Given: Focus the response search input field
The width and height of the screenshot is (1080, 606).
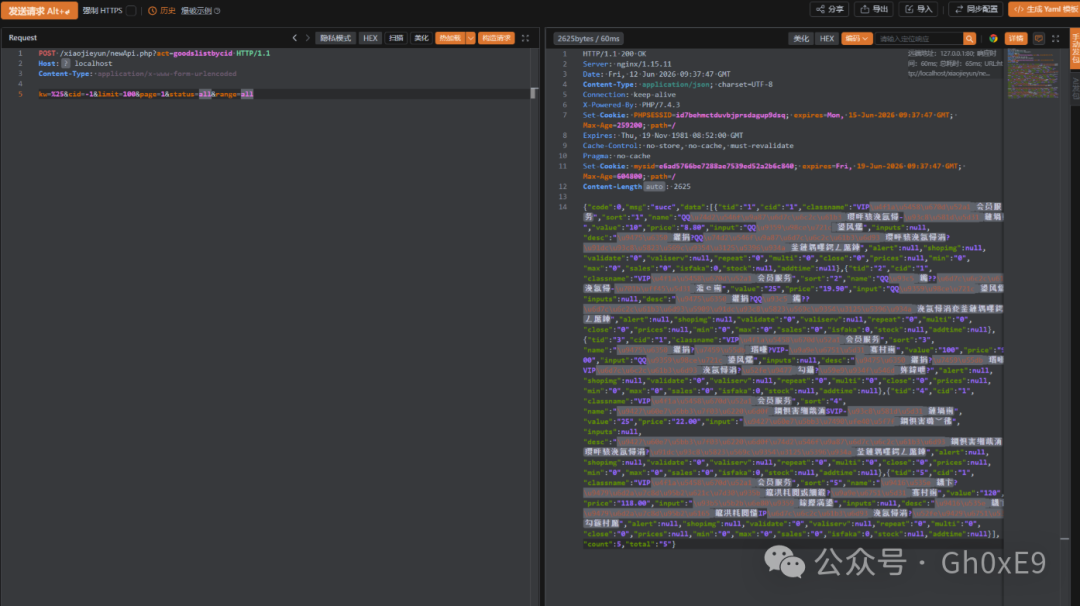Looking at the screenshot, I should (x=919, y=39).
